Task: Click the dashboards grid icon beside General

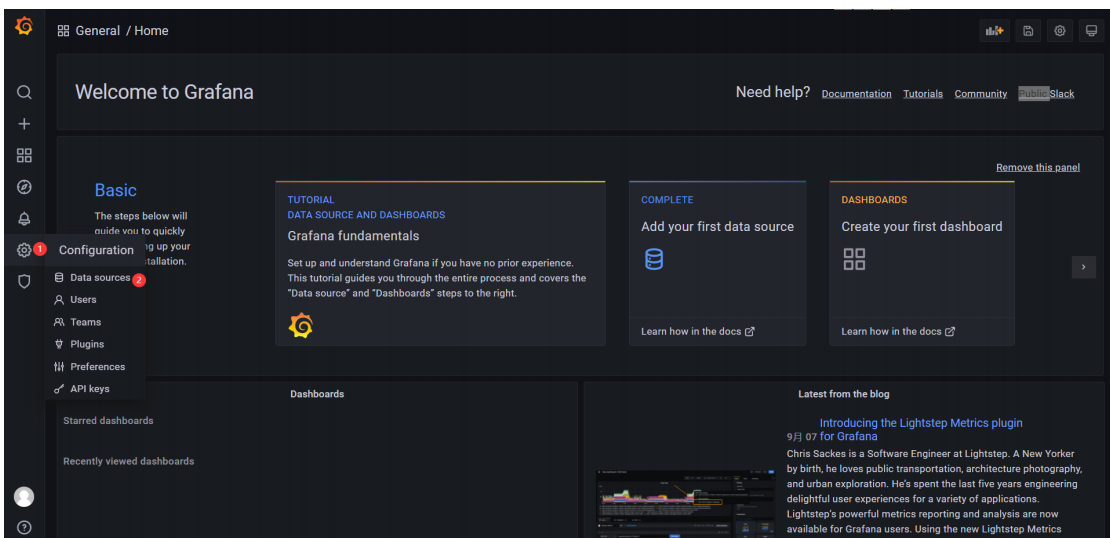Action: coord(63,31)
